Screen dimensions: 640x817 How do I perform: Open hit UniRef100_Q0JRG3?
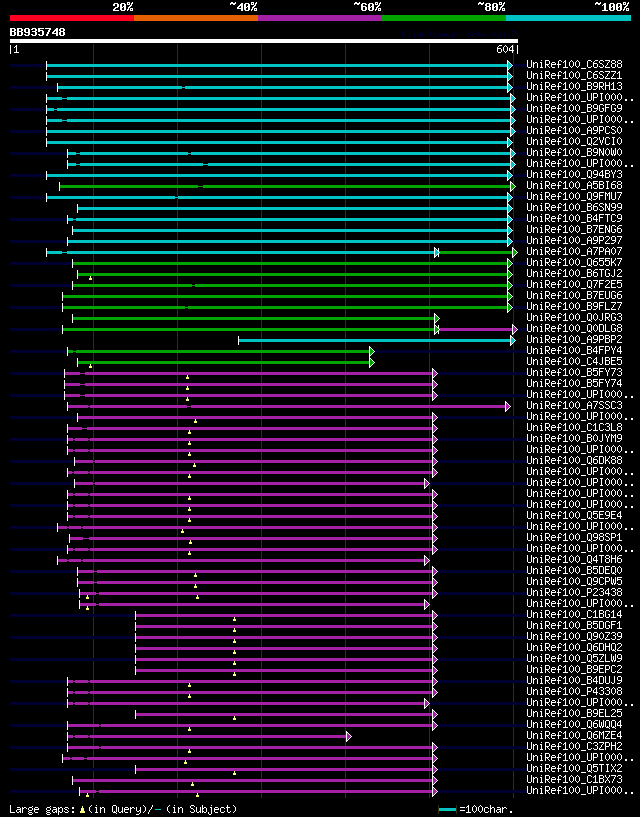(574, 317)
